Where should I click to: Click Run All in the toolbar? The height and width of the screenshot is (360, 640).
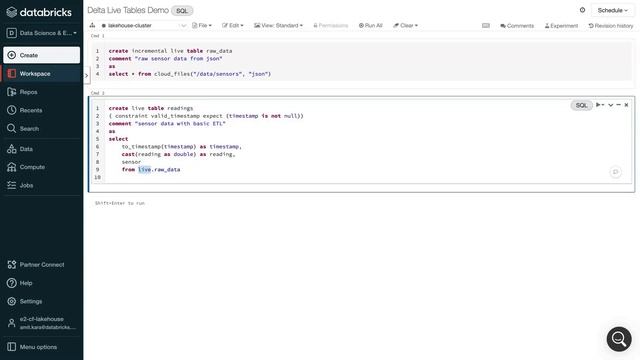(371, 25)
